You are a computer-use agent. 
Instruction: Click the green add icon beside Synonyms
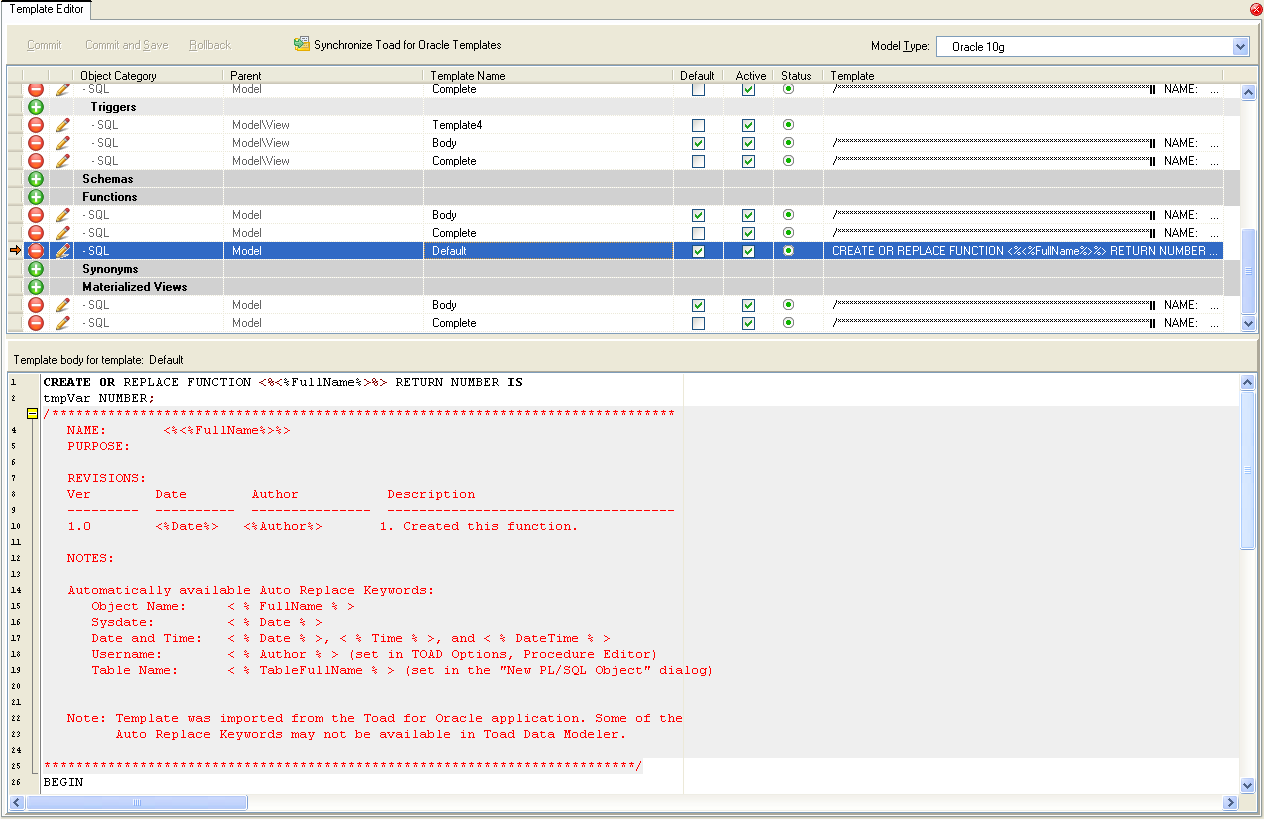36,269
